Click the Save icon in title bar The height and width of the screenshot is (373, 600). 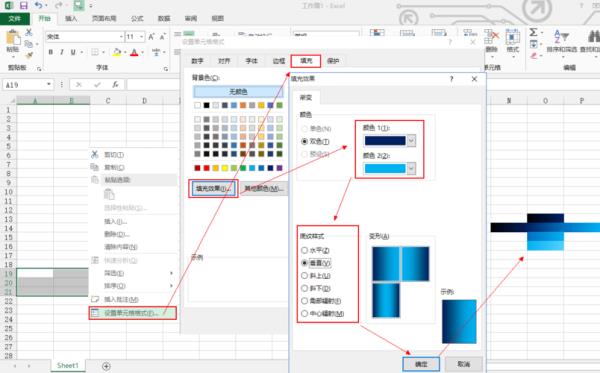pyautogui.click(x=24, y=5)
